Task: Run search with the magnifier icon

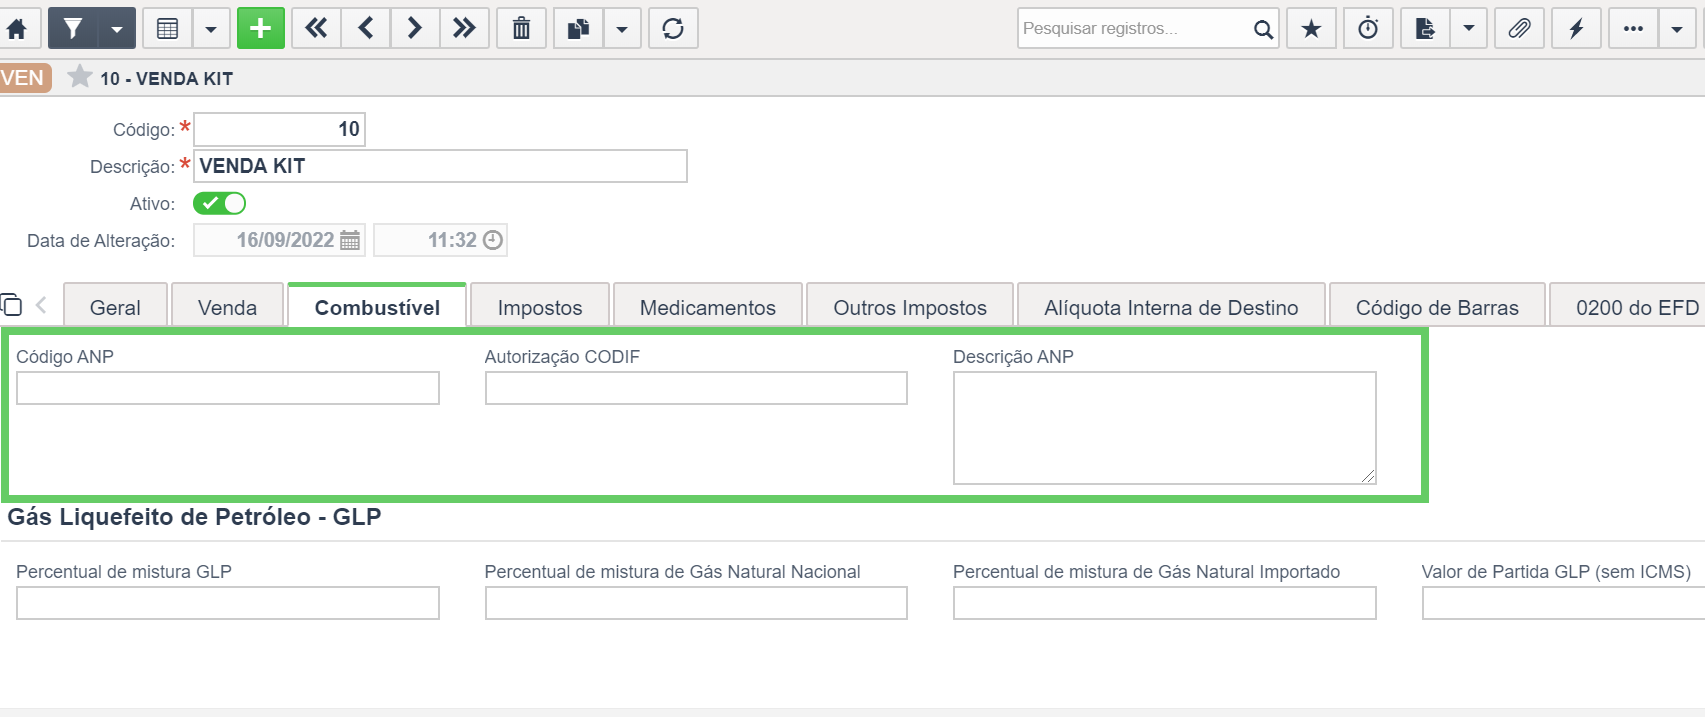Action: tap(1264, 29)
